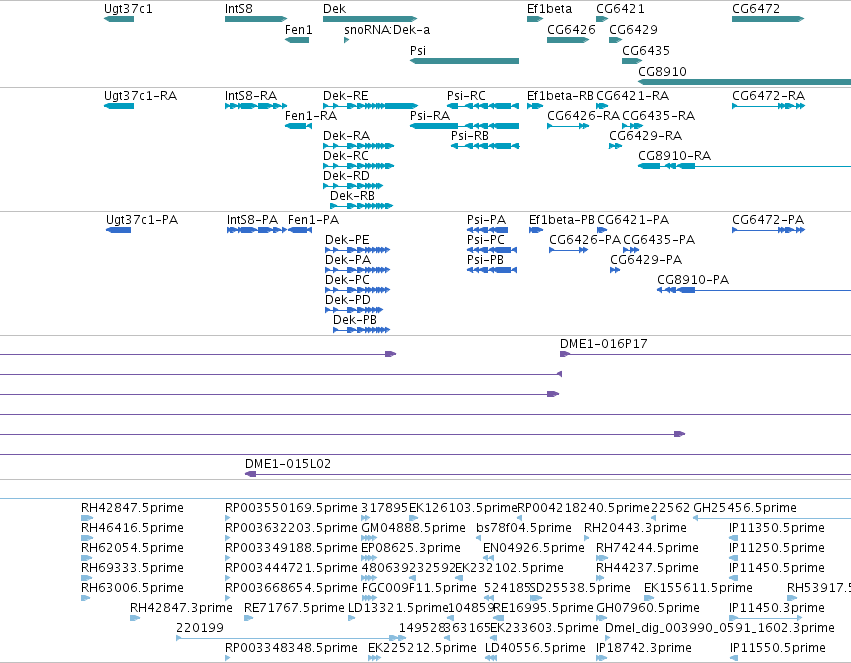Select the bs78f04.5prime EST label

[524, 528]
